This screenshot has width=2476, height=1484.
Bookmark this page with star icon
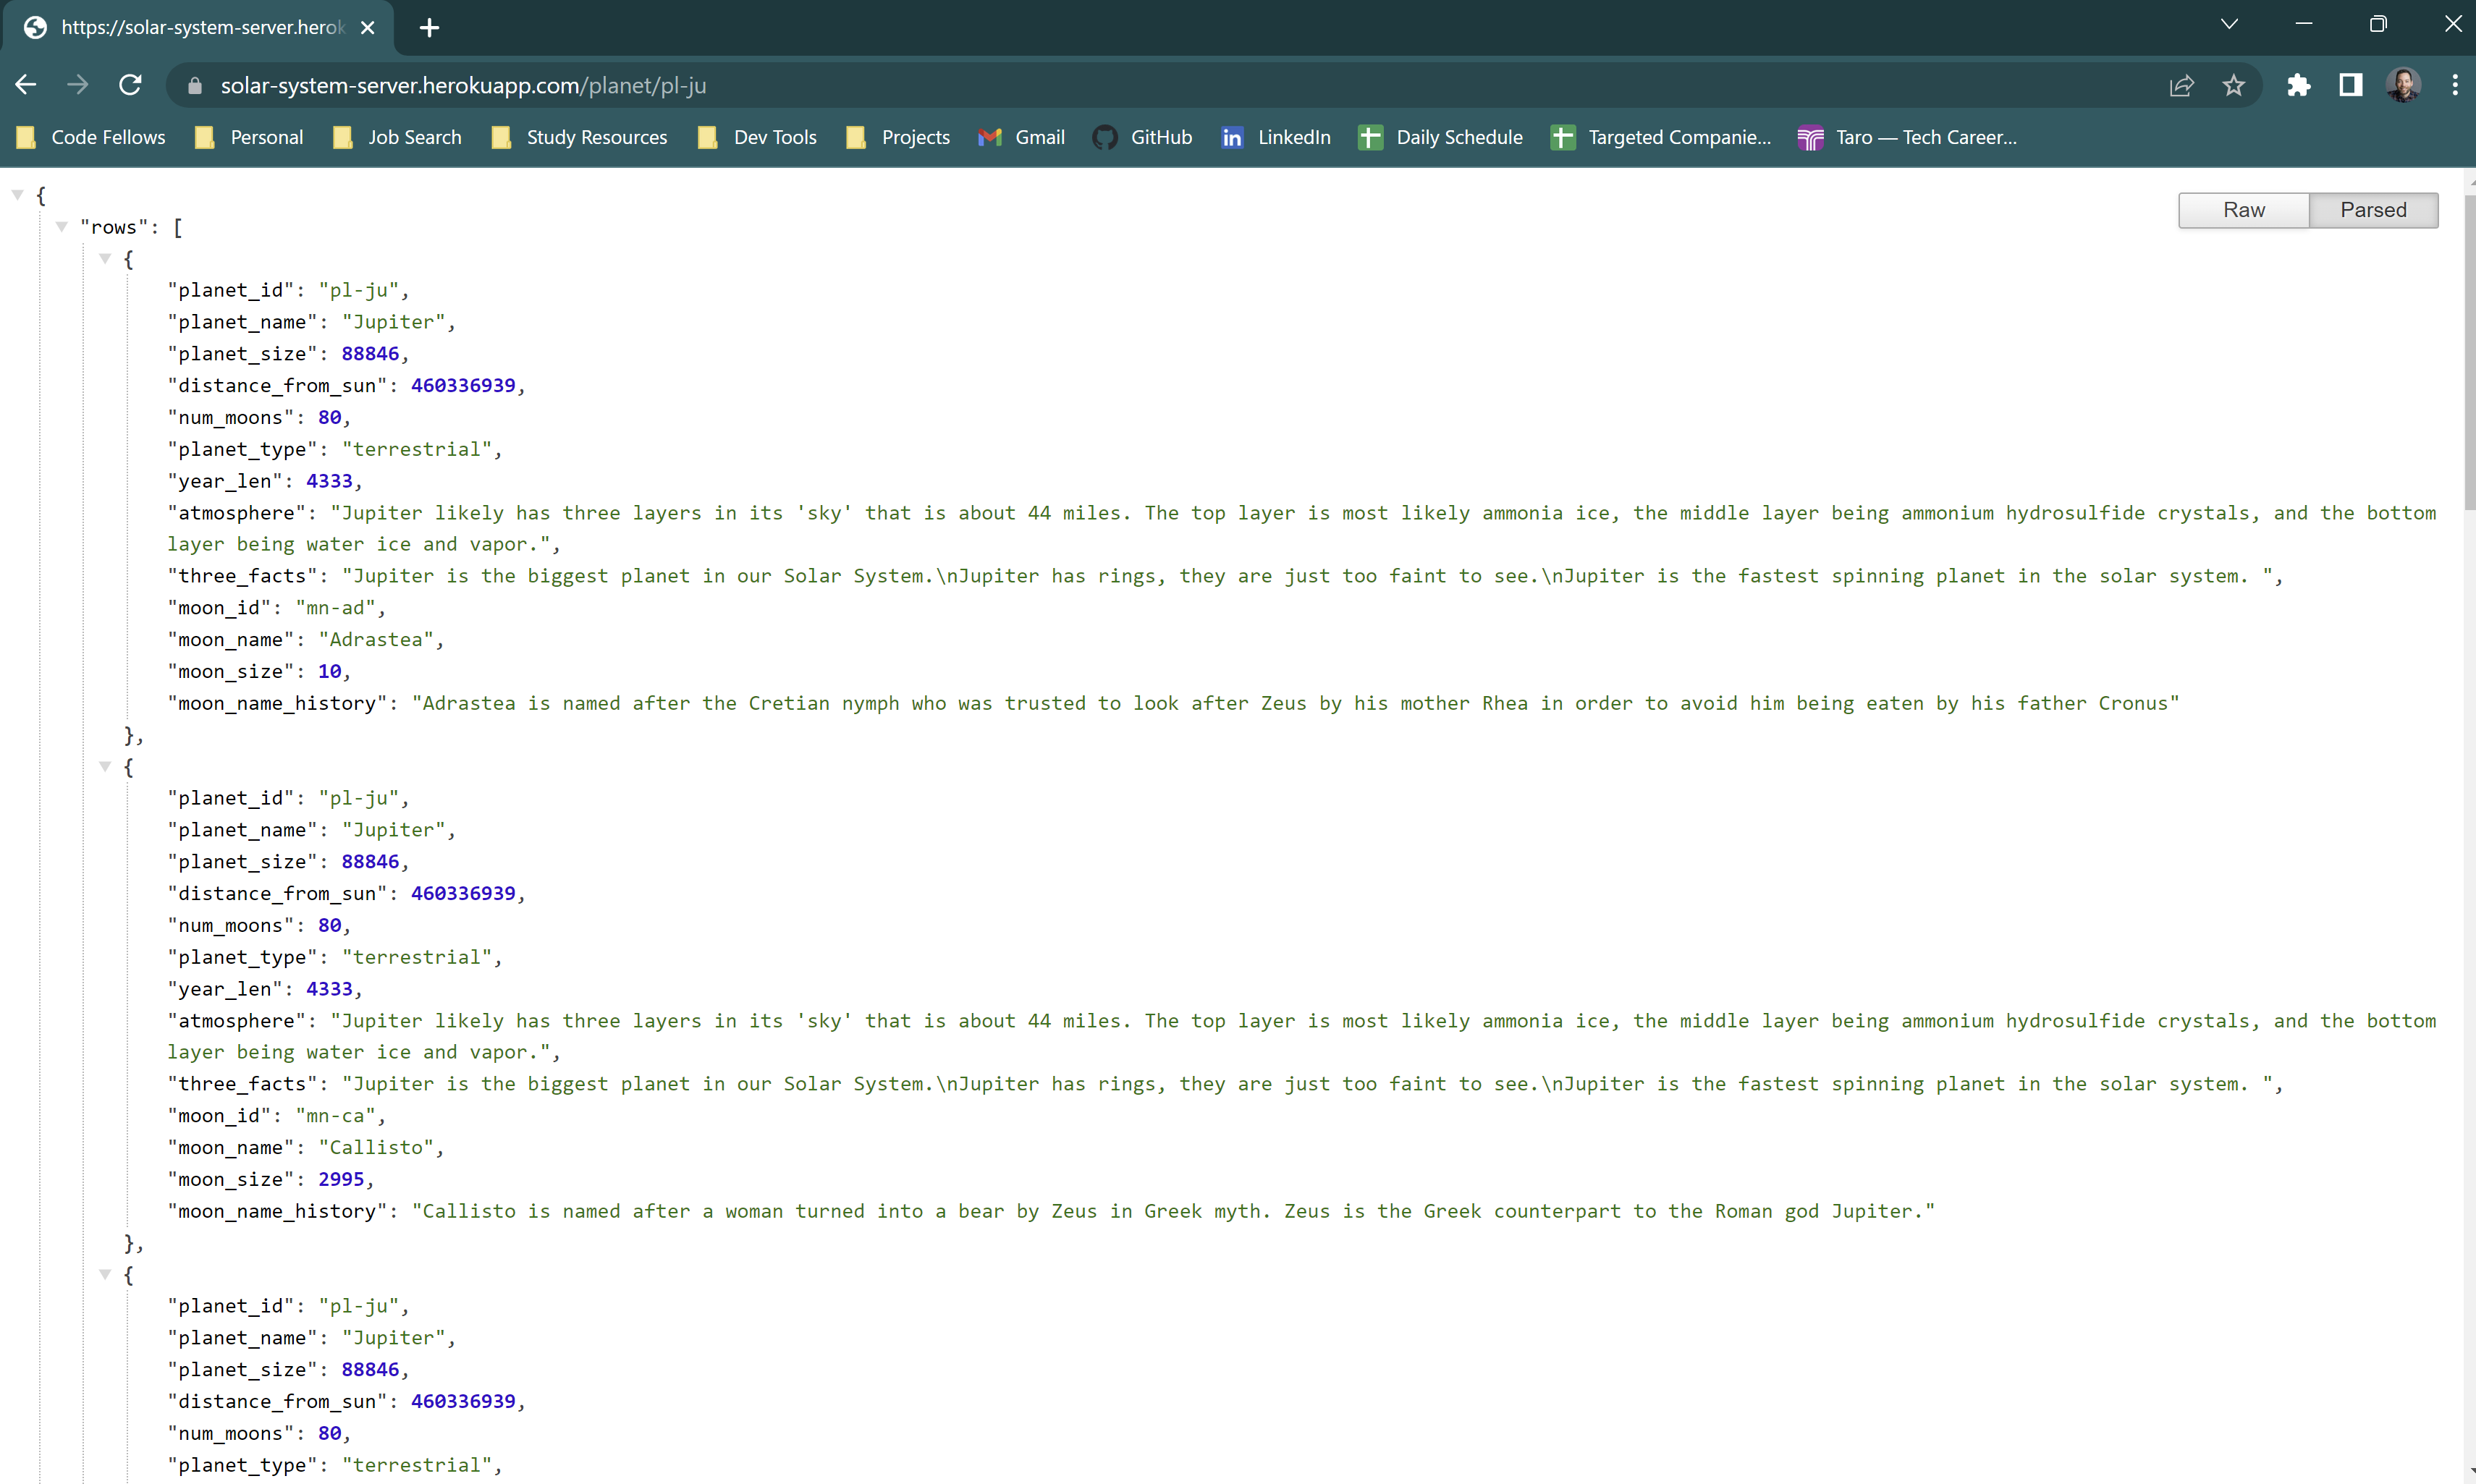2233,86
